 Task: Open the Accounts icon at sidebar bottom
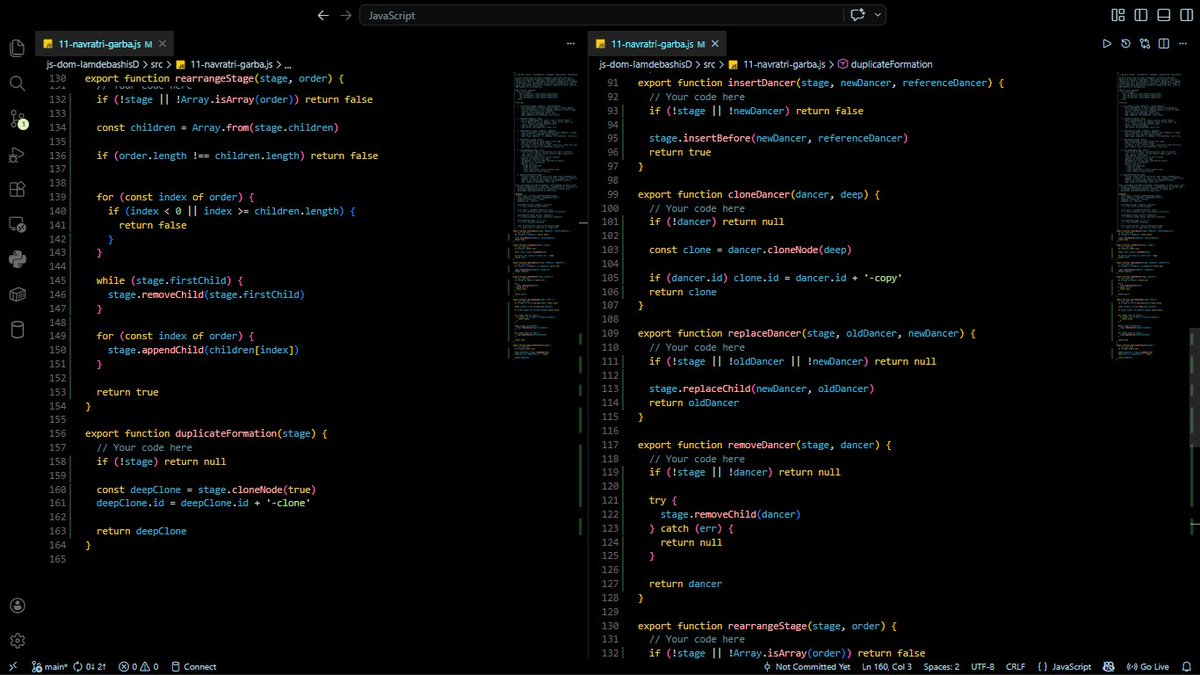(16, 604)
